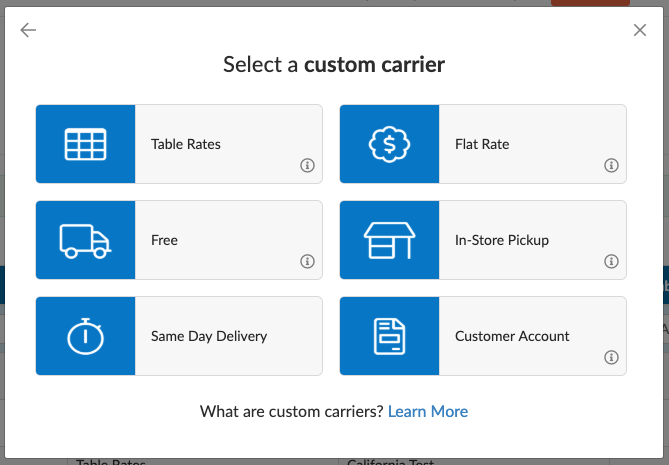669x465 pixels.
Task: Choose the Flat Rate label
Action: pos(482,144)
